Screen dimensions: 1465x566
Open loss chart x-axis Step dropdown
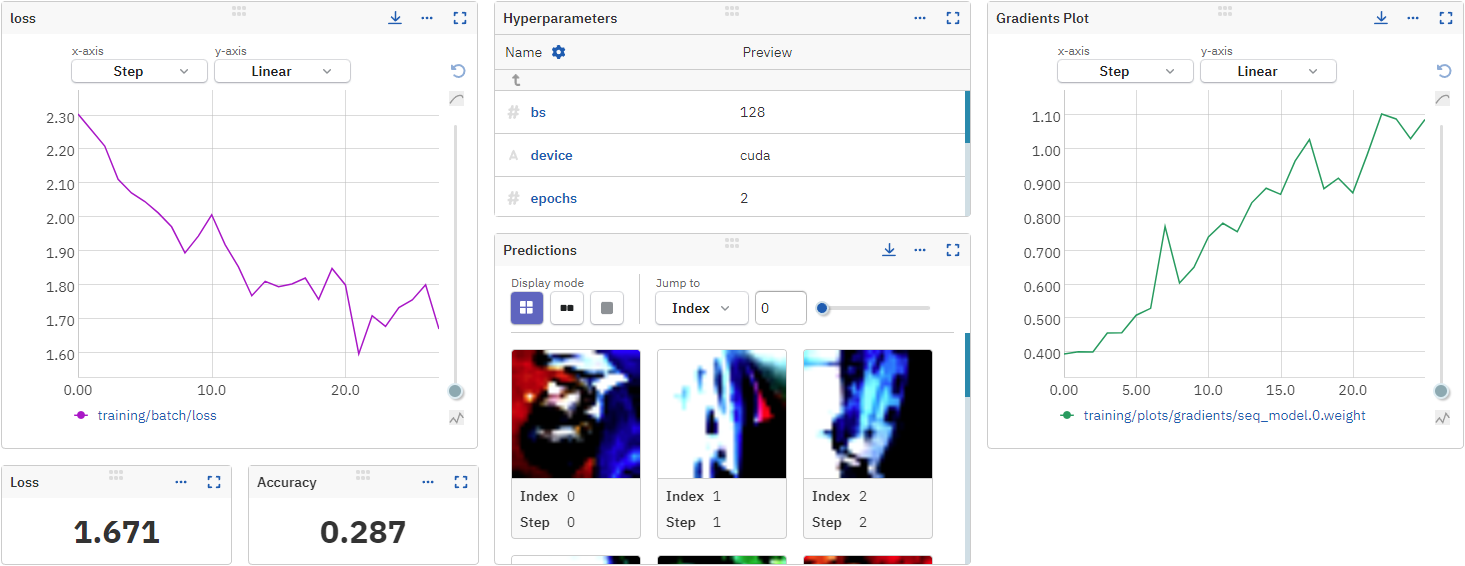139,71
